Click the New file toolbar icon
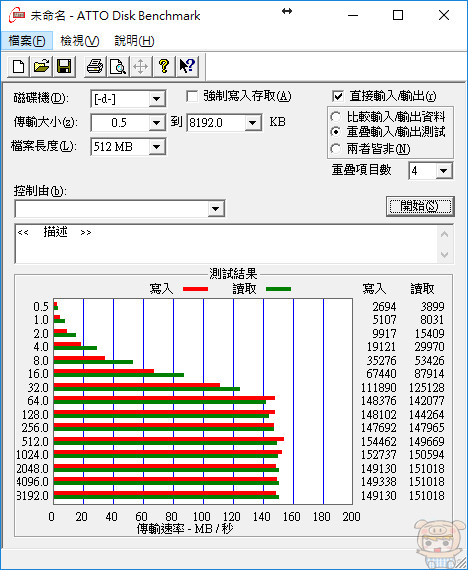This screenshot has width=468, height=570. 18,67
